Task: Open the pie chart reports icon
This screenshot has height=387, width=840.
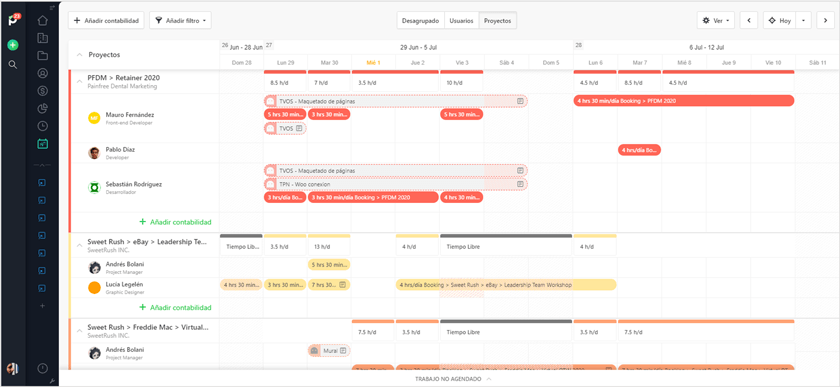Action: (43, 109)
